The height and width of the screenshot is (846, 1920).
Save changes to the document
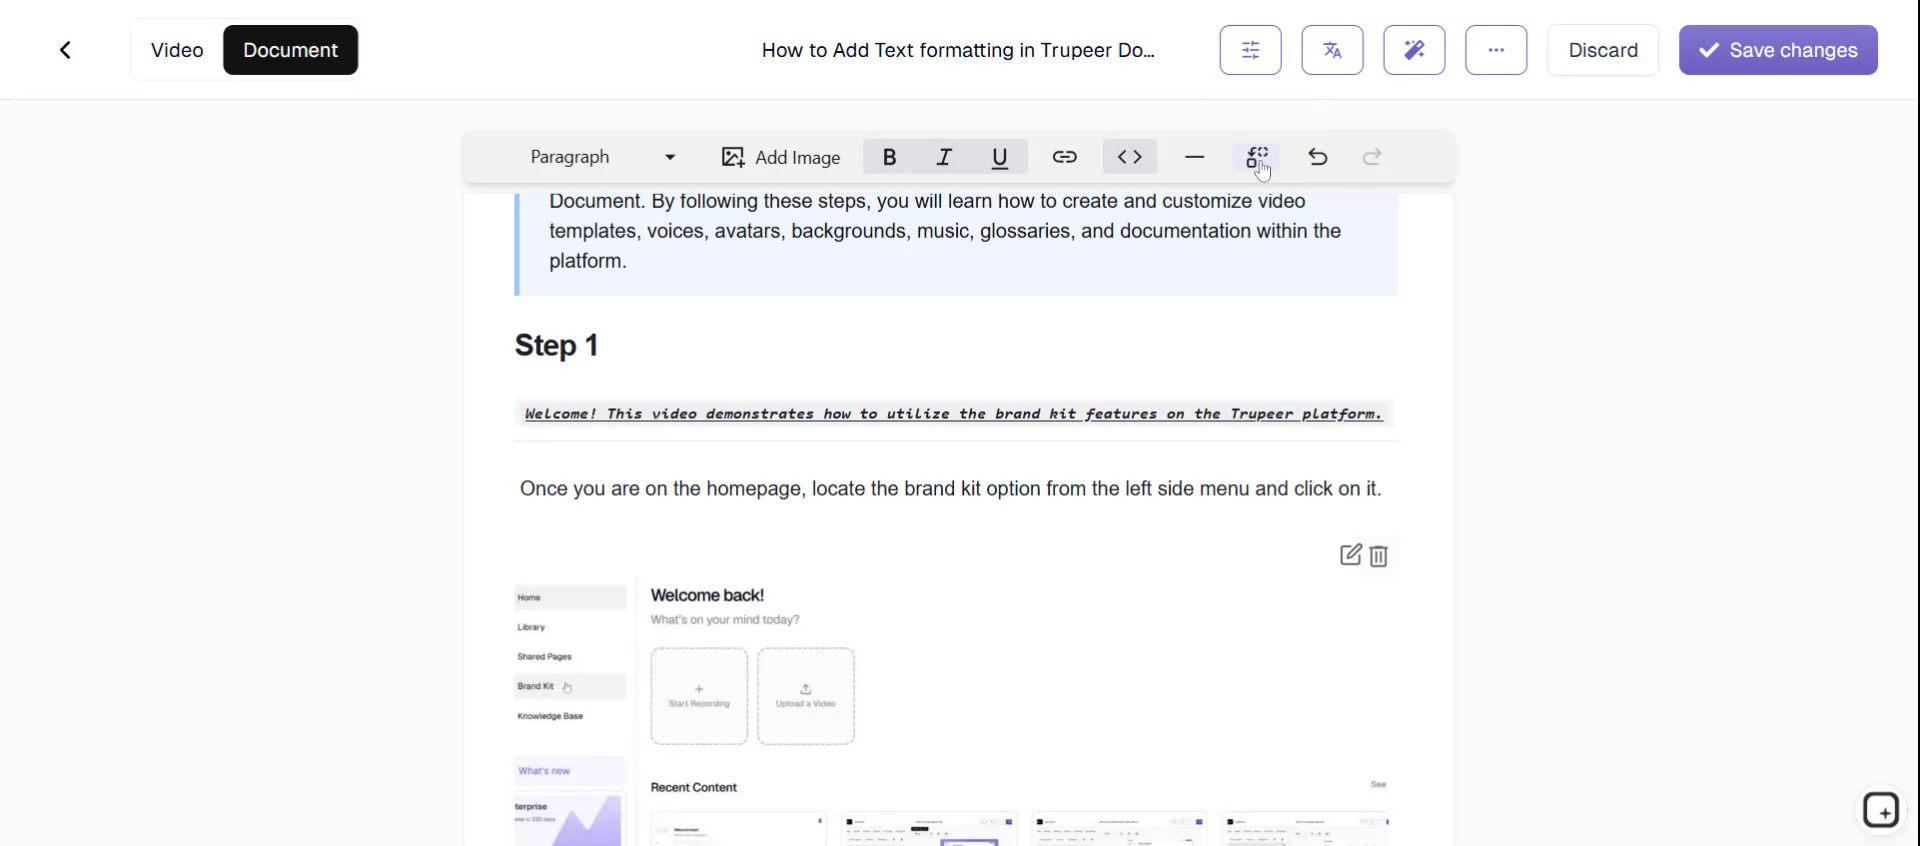1778,50
